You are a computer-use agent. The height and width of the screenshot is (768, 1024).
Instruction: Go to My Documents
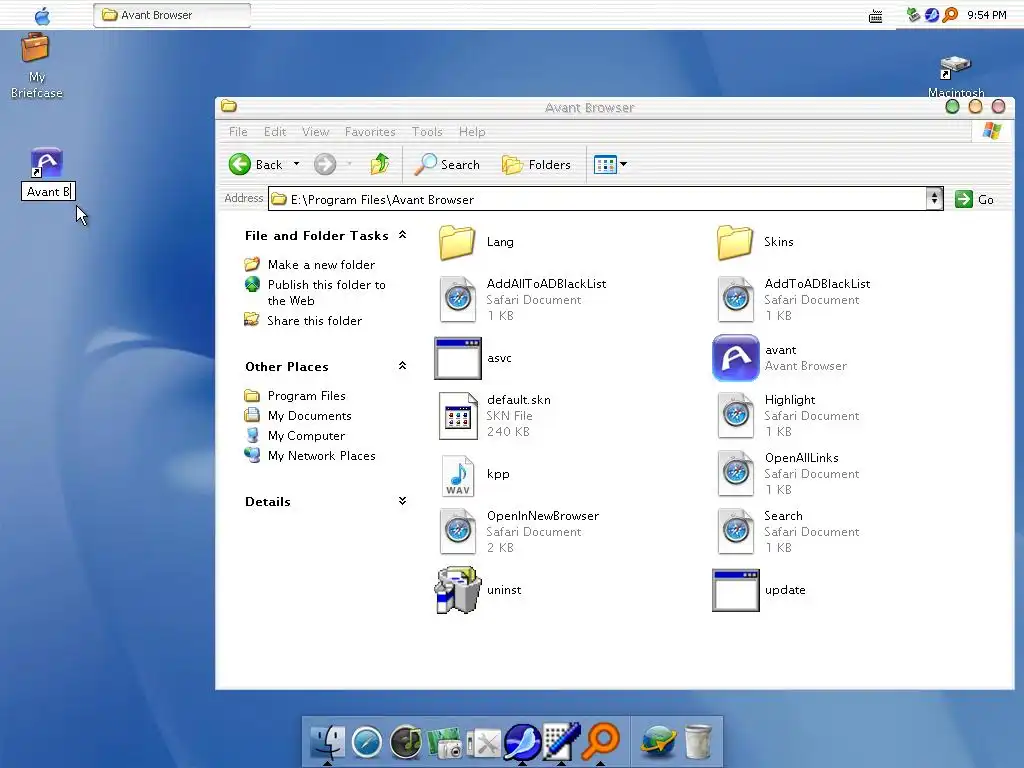pos(310,416)
